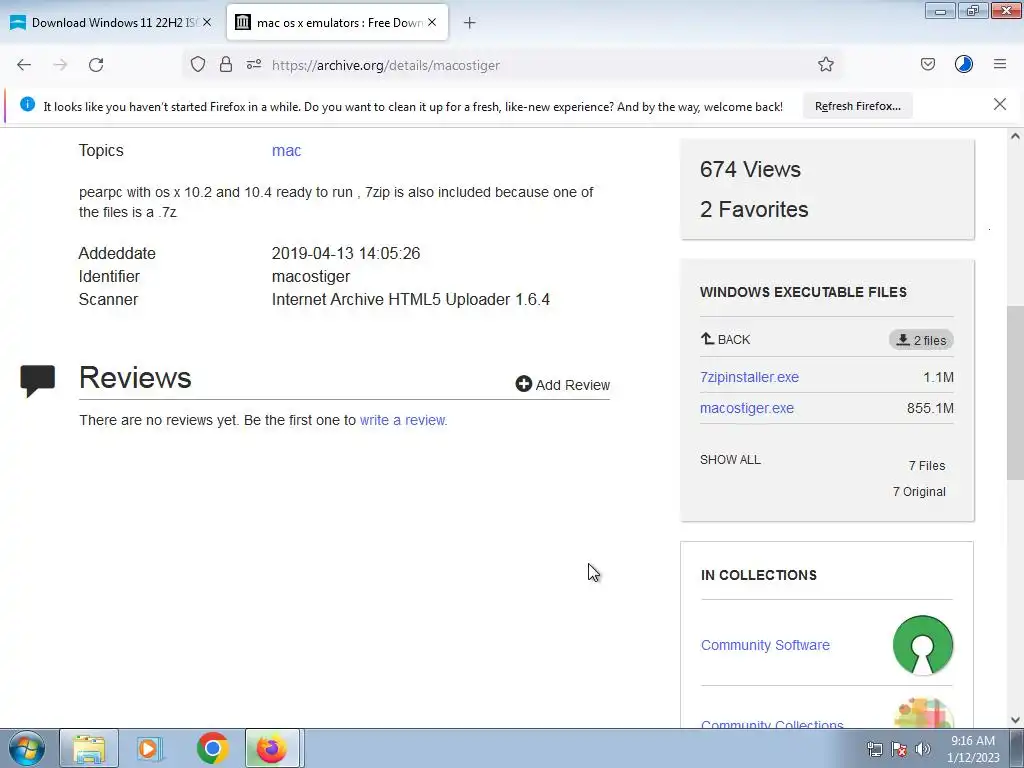The width and height of the screenshot is (1024, 768).
Task: Click the scrollbar up arrow
Action: coord(1015,136)
